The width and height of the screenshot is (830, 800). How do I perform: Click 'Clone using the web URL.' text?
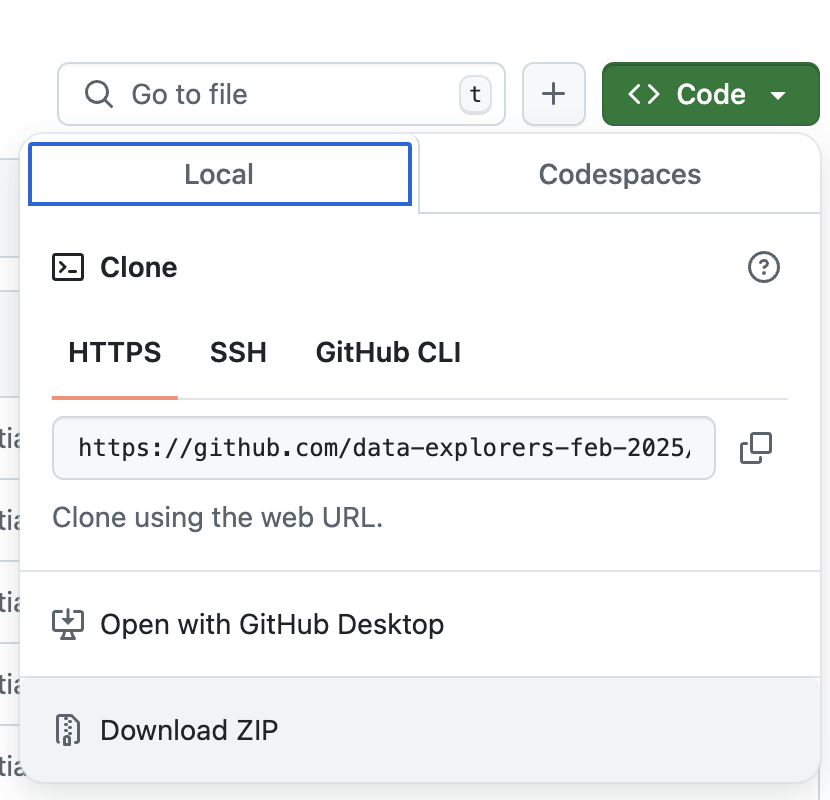218,517
